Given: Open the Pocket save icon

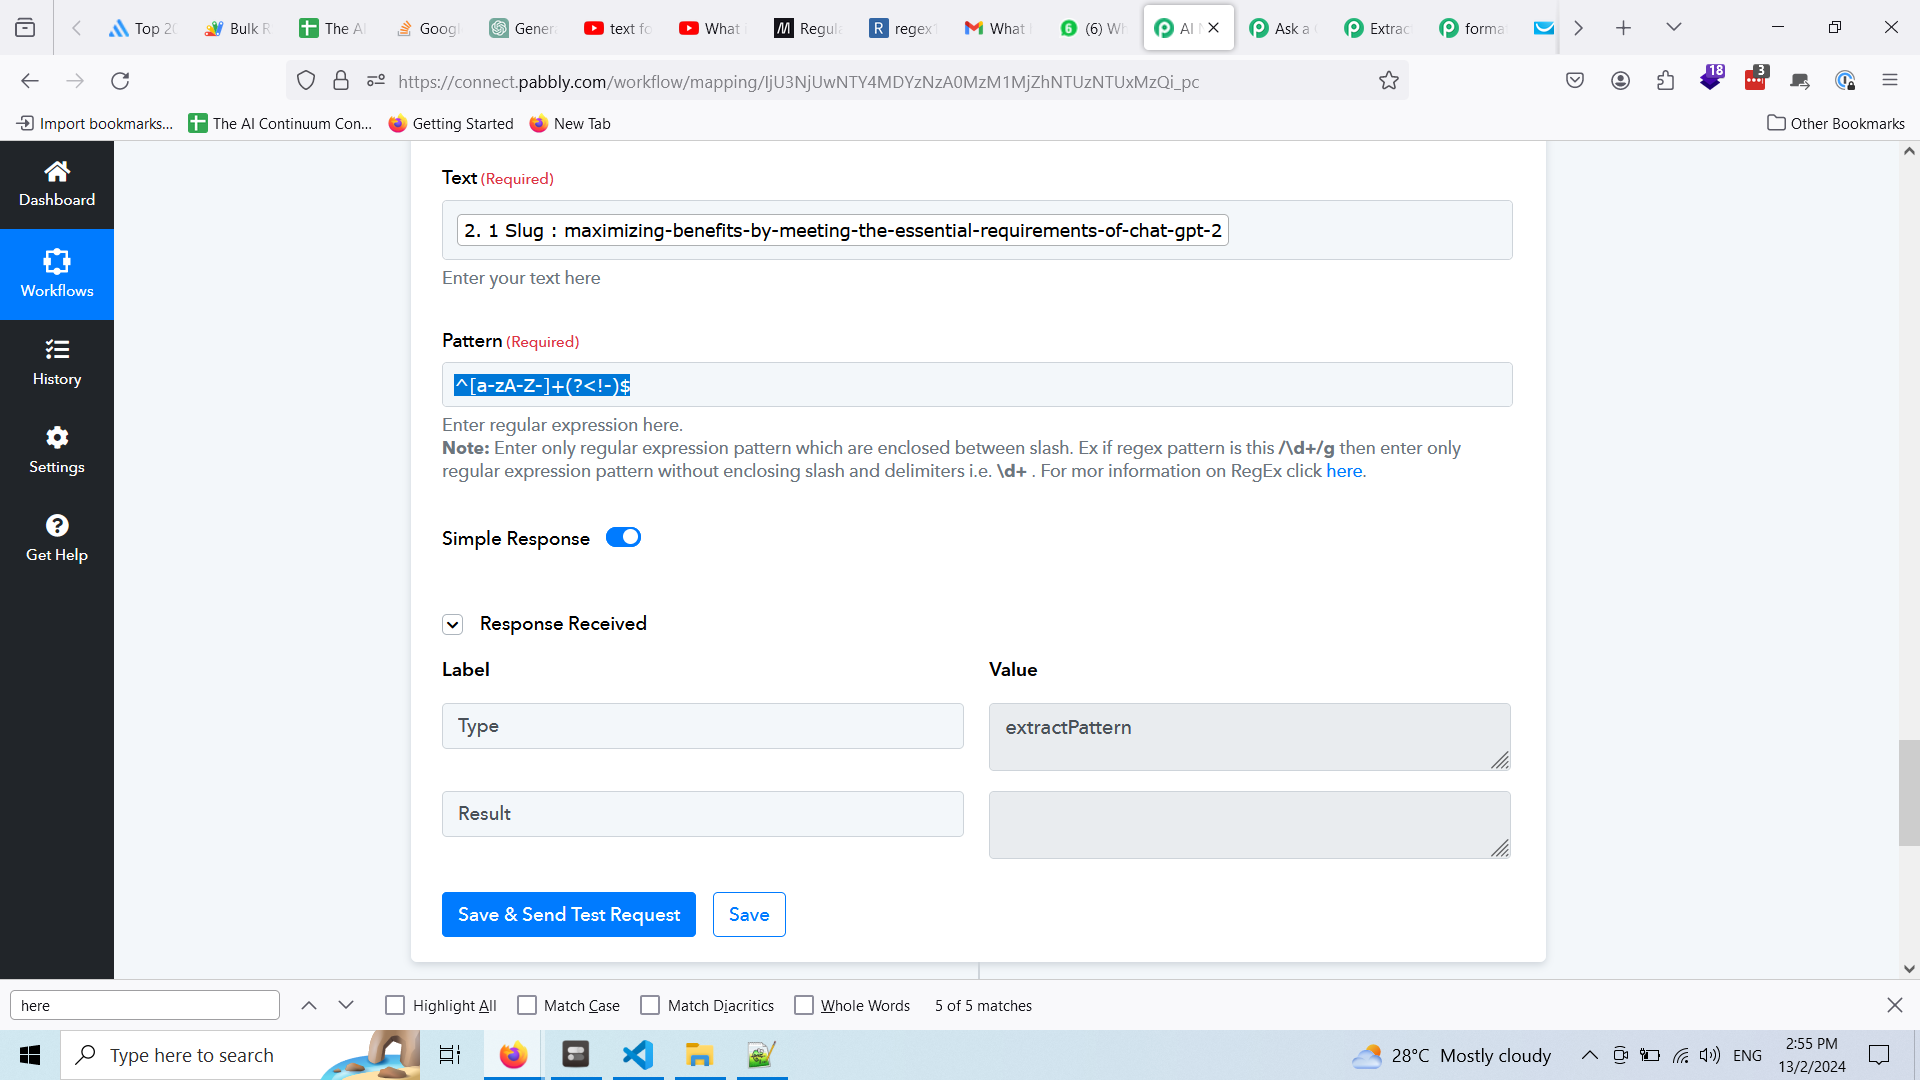Looking at the screenshot, I should (x=1575, y=81).
